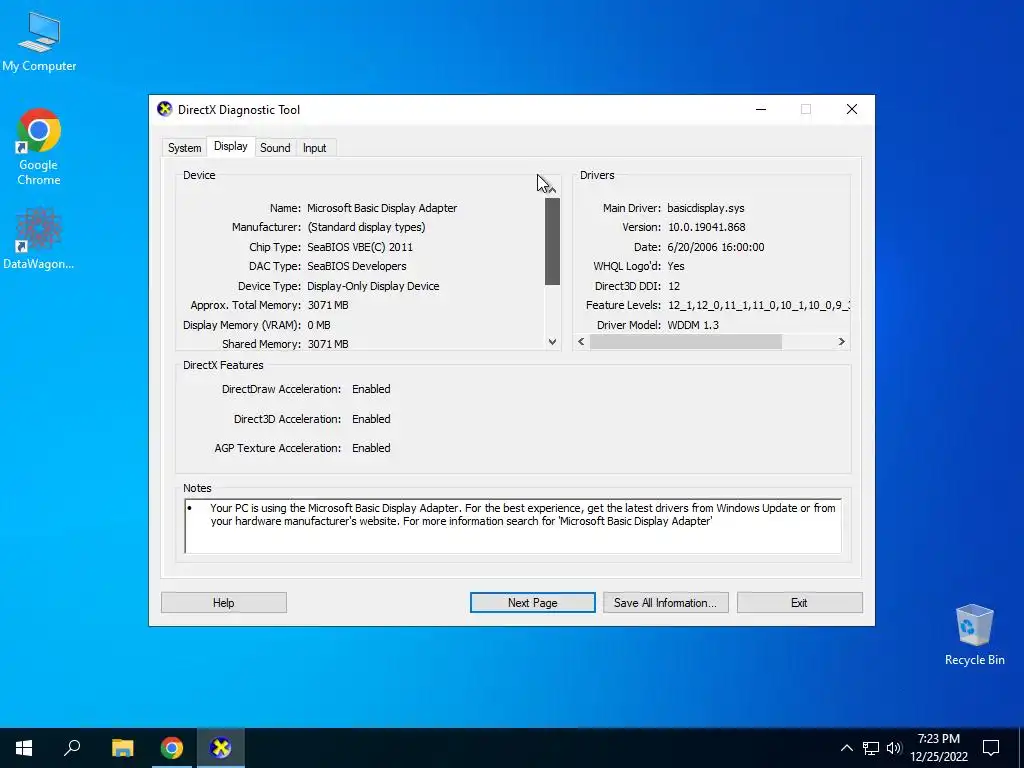Click DirectDraw Acceleration 'Enabled' status
The height and width of the screenshot is (768, 1024).
[x=371, y=389]
